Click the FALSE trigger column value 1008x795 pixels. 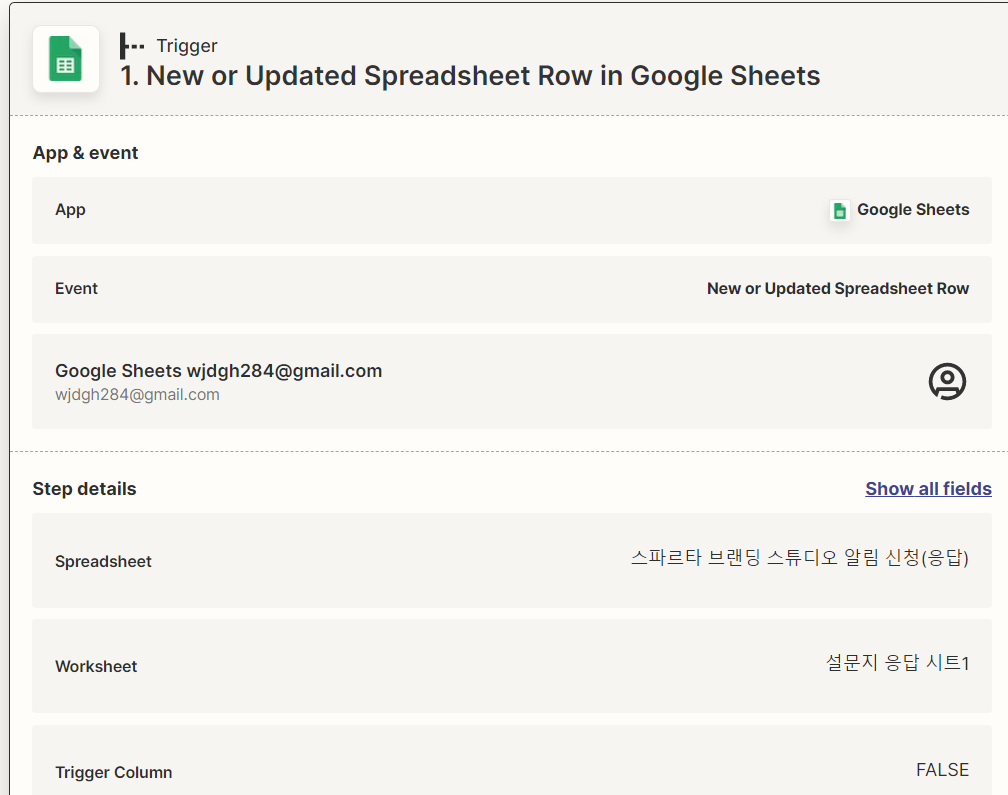942,770
